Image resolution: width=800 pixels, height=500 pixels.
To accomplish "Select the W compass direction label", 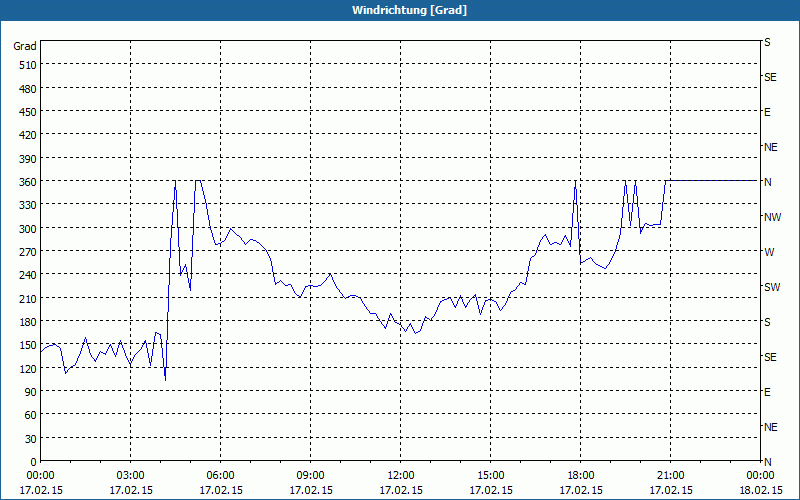I will [x=768, y=252].
